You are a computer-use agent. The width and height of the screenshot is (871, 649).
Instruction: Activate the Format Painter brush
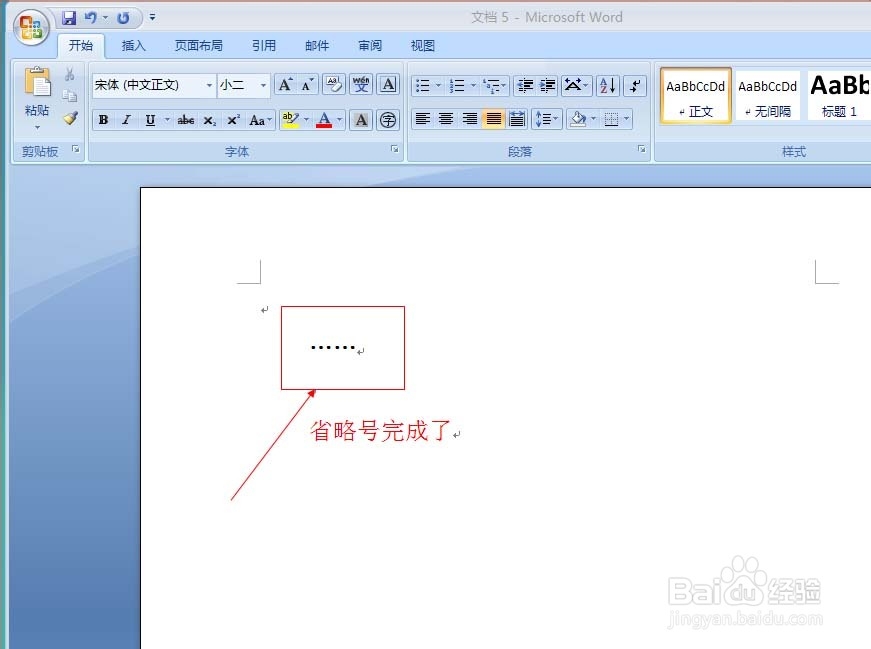70,118
